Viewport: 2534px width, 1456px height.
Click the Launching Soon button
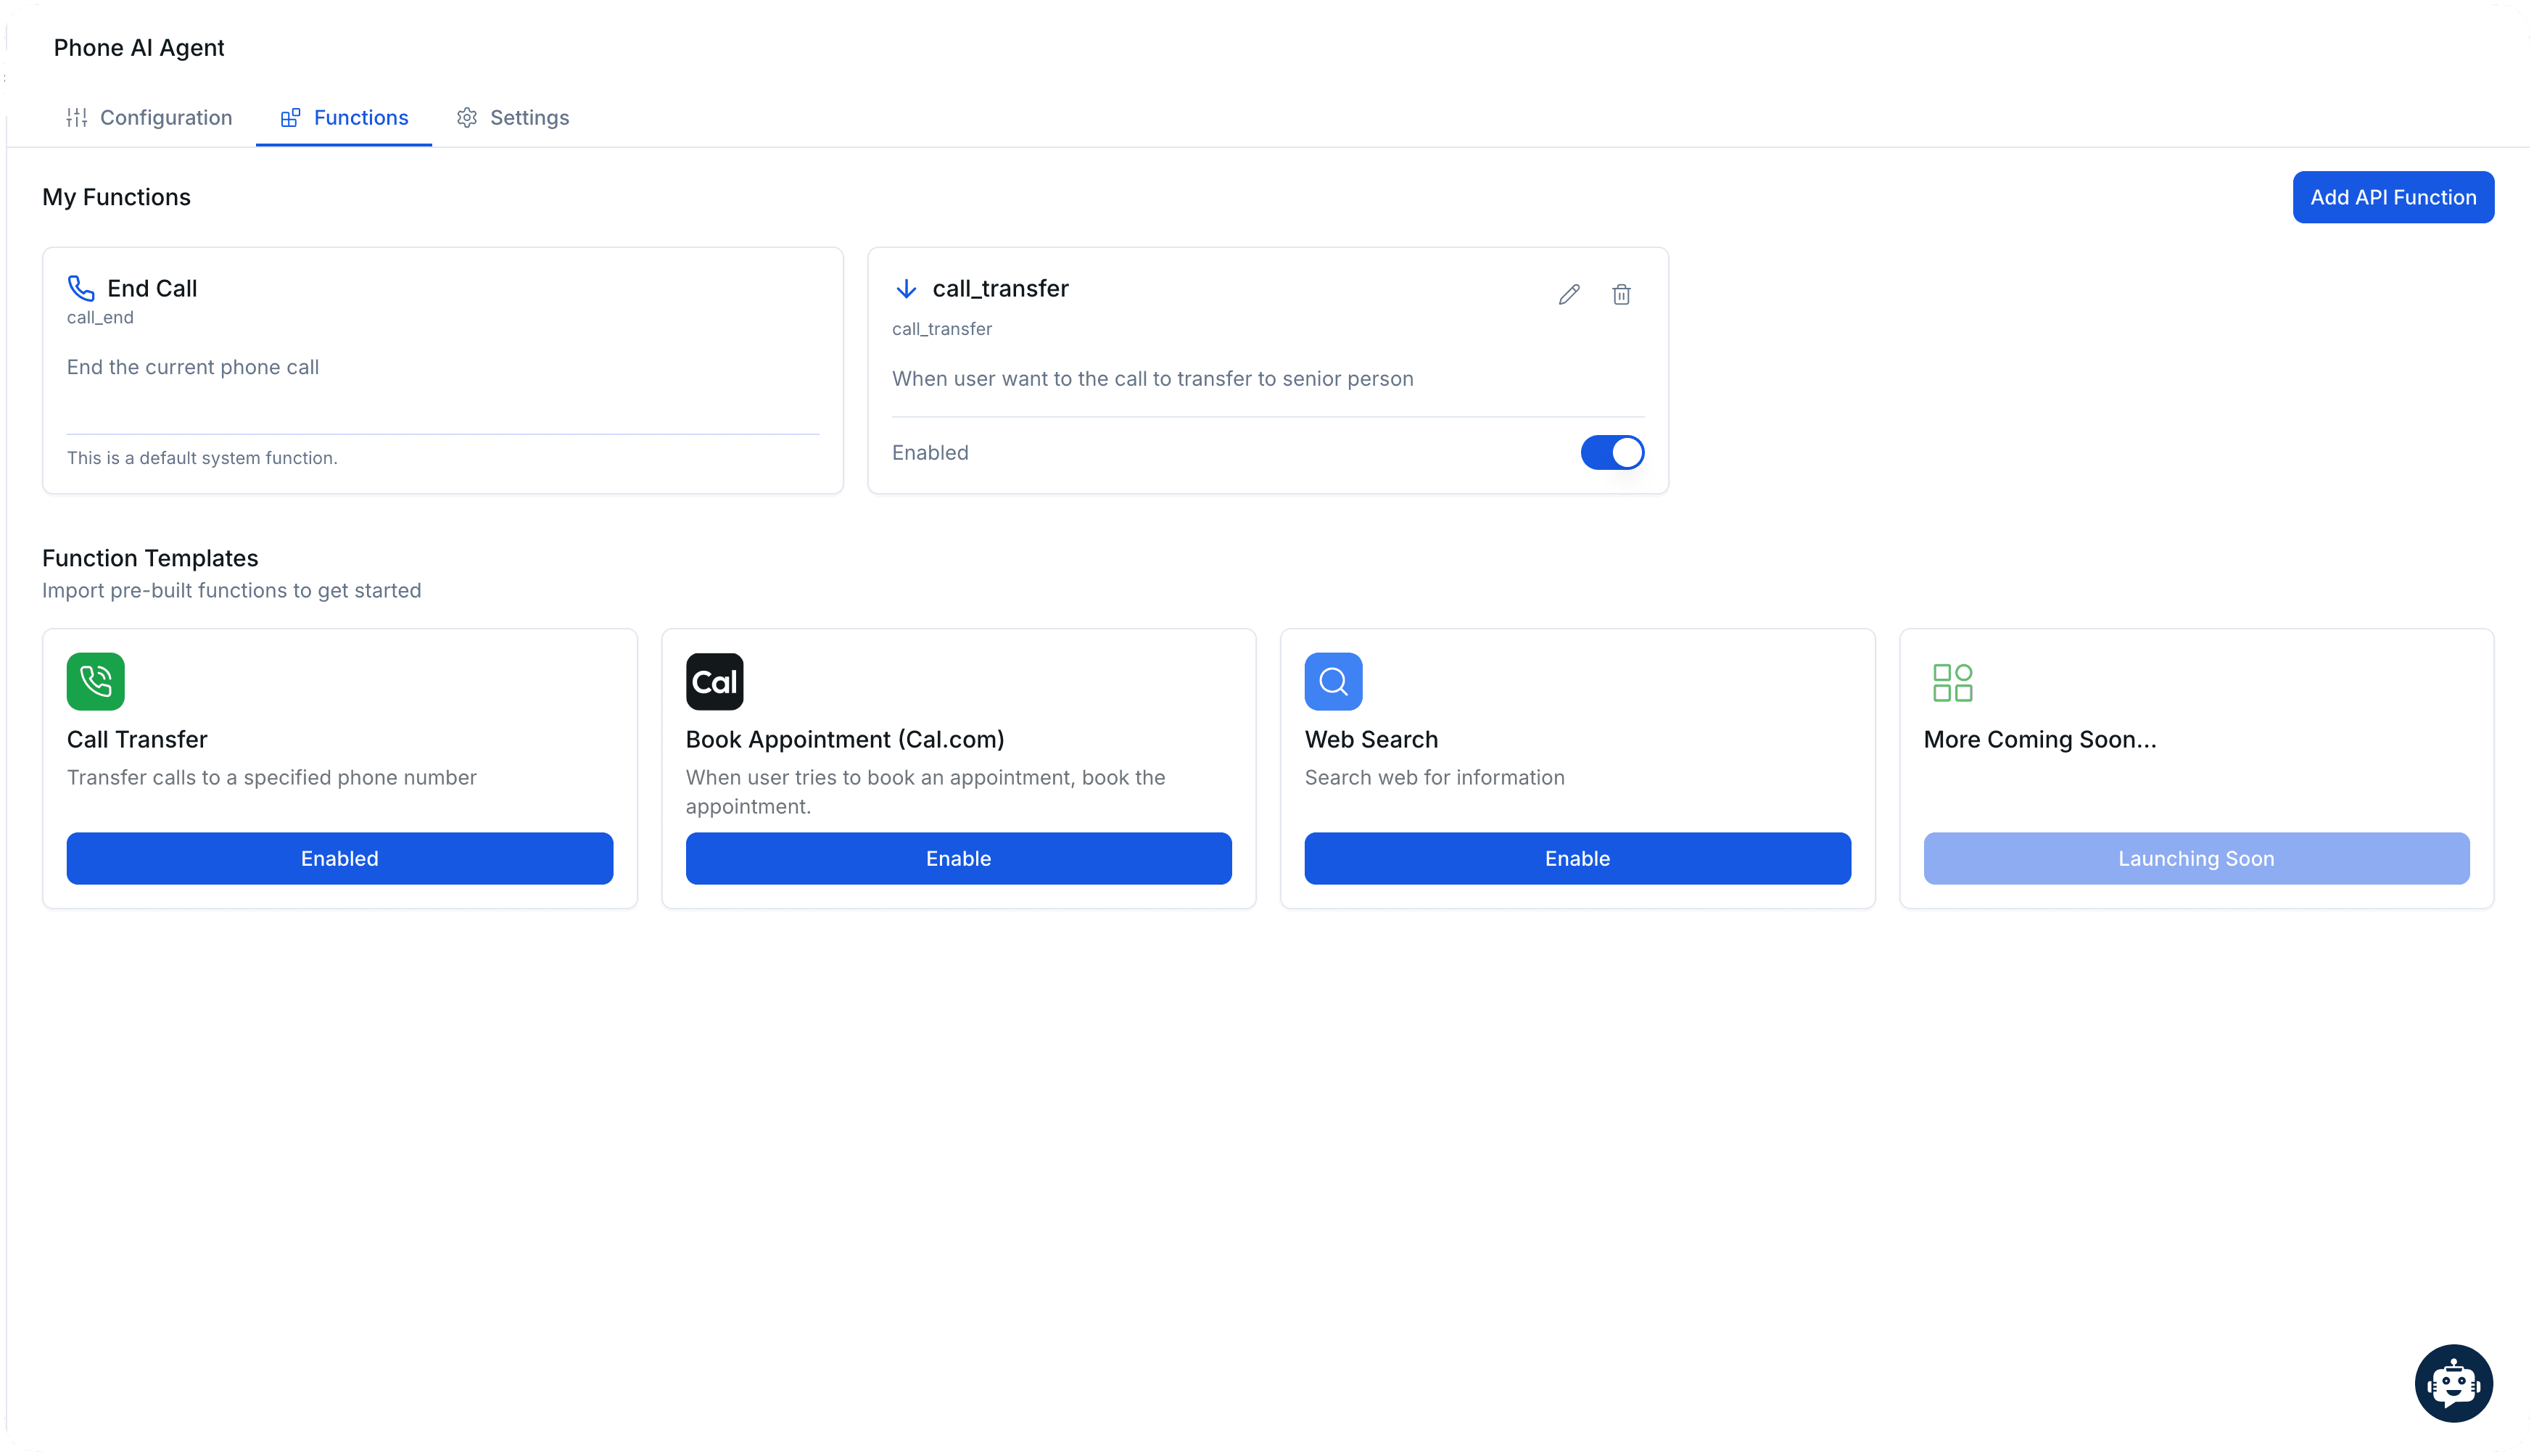pyautogui.click(x=2196, y=858)
